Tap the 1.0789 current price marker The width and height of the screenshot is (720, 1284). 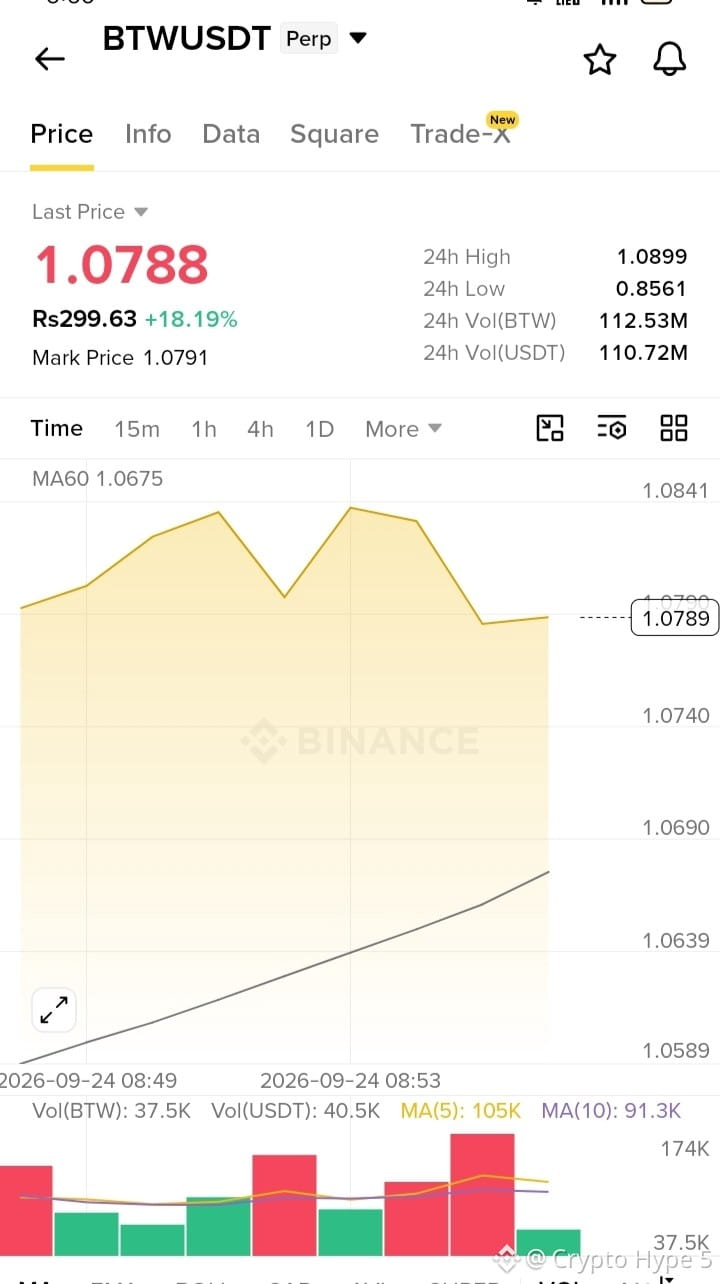pos(675,618)
